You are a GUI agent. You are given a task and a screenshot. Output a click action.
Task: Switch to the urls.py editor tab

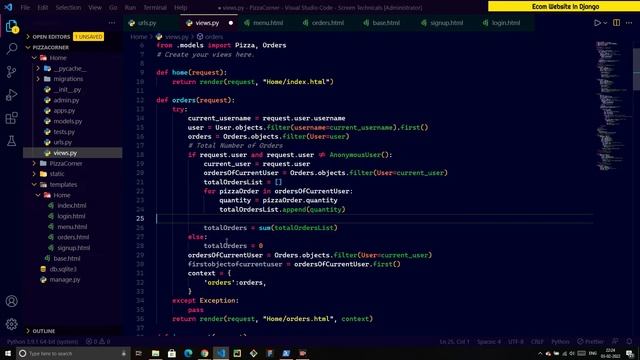(x=147, y=23)
